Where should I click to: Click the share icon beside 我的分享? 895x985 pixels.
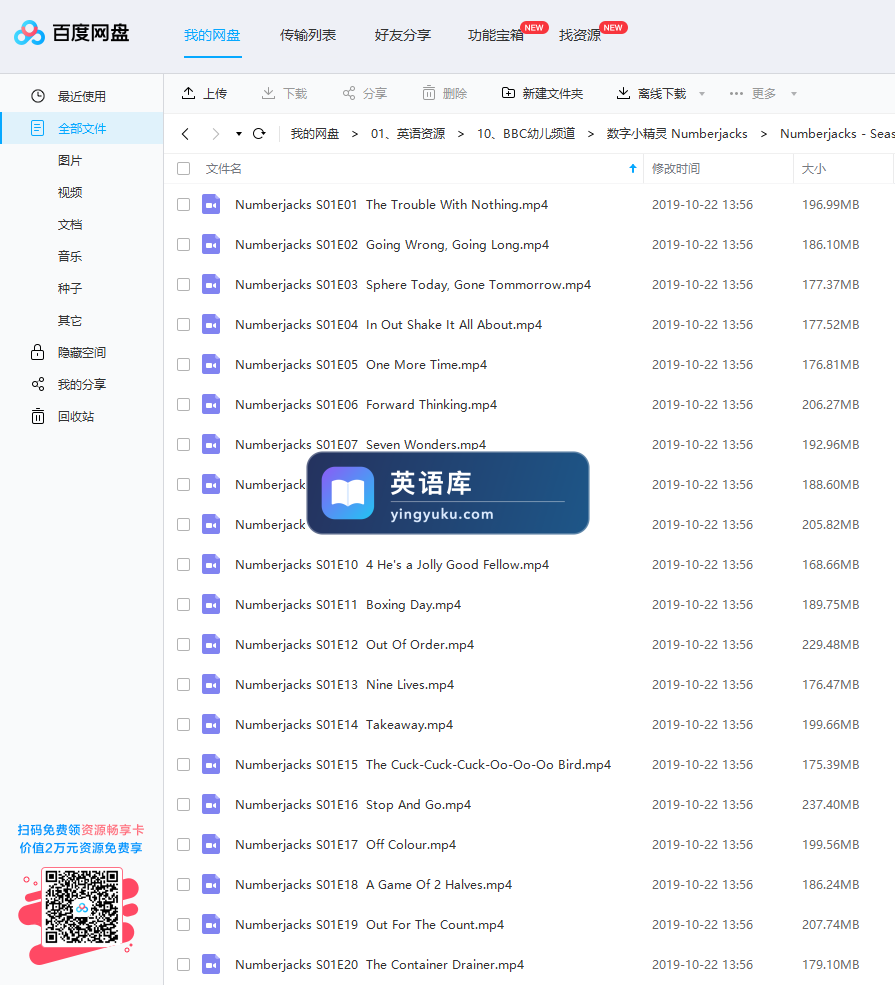tap(38, 384)
